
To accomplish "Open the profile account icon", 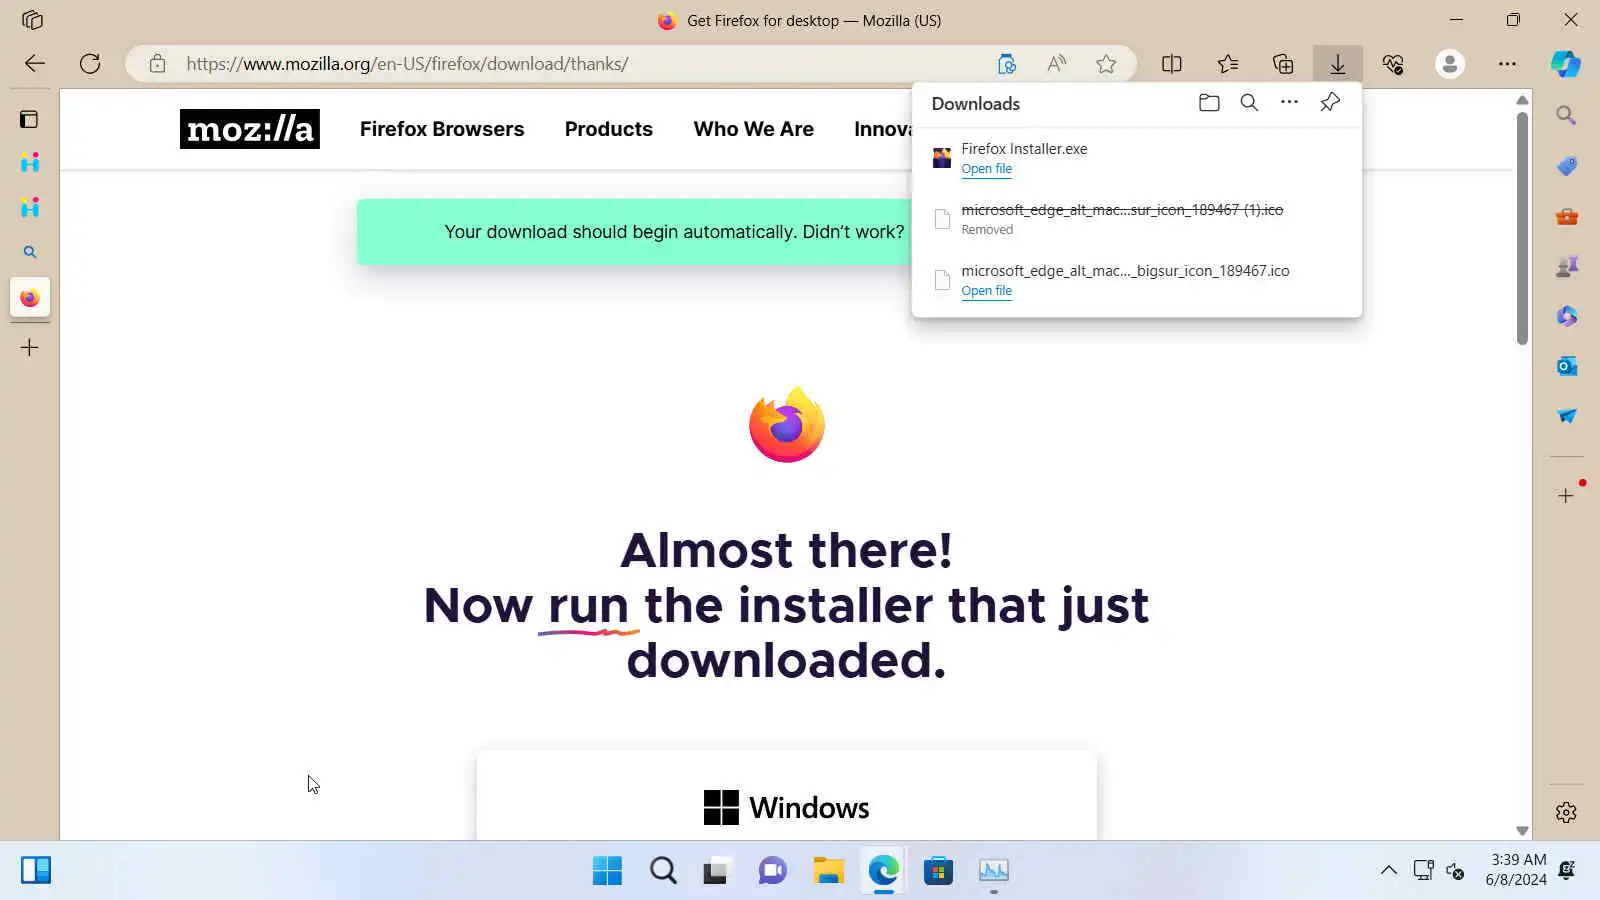I will [x=1450, y=64].
